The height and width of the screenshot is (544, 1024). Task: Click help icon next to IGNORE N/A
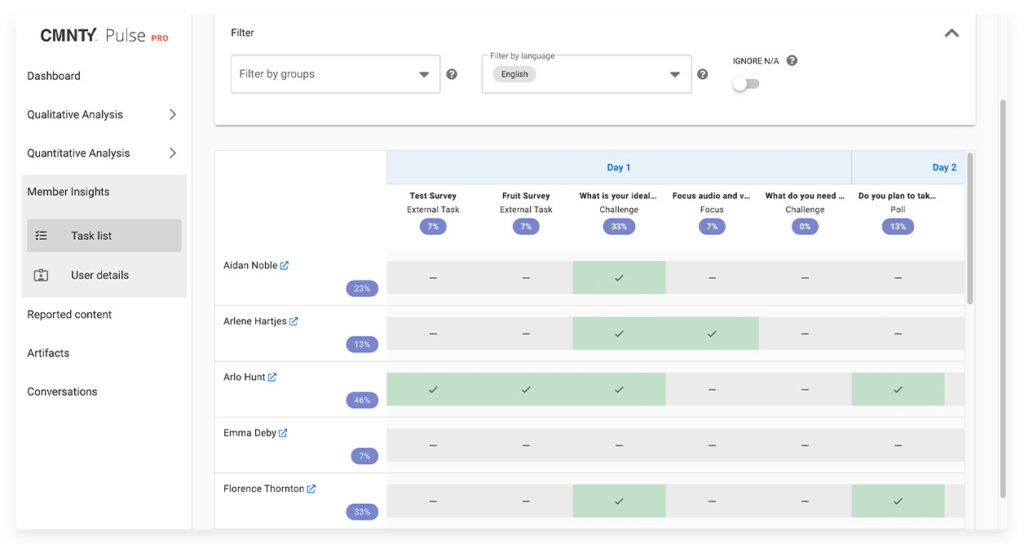(792, 61)
